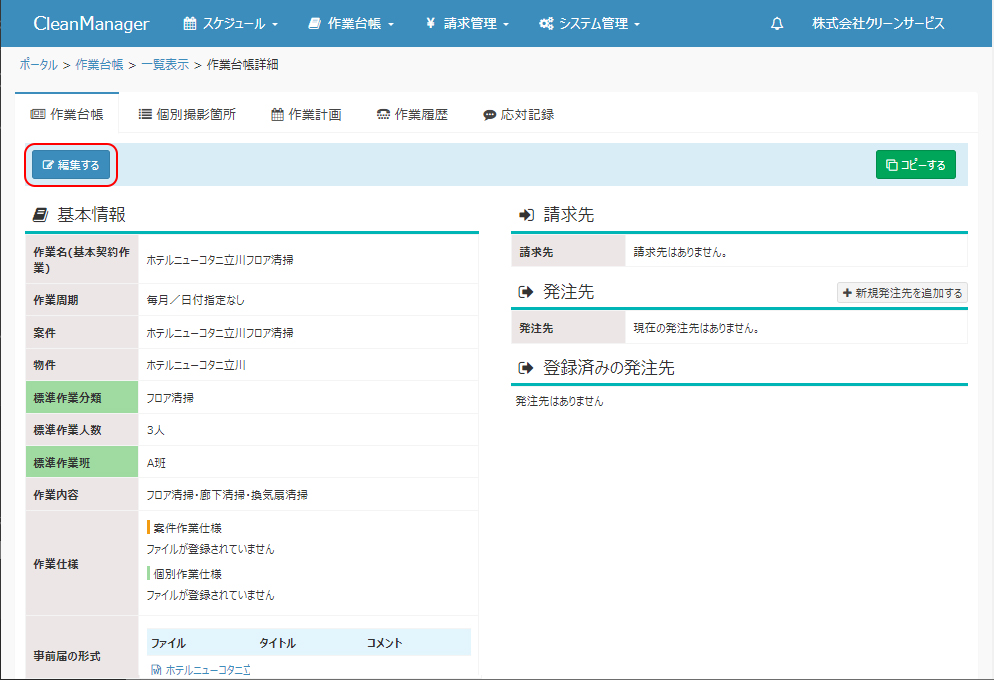Open 株式会社クリーンサービス account menu

(x=878, y=24)
